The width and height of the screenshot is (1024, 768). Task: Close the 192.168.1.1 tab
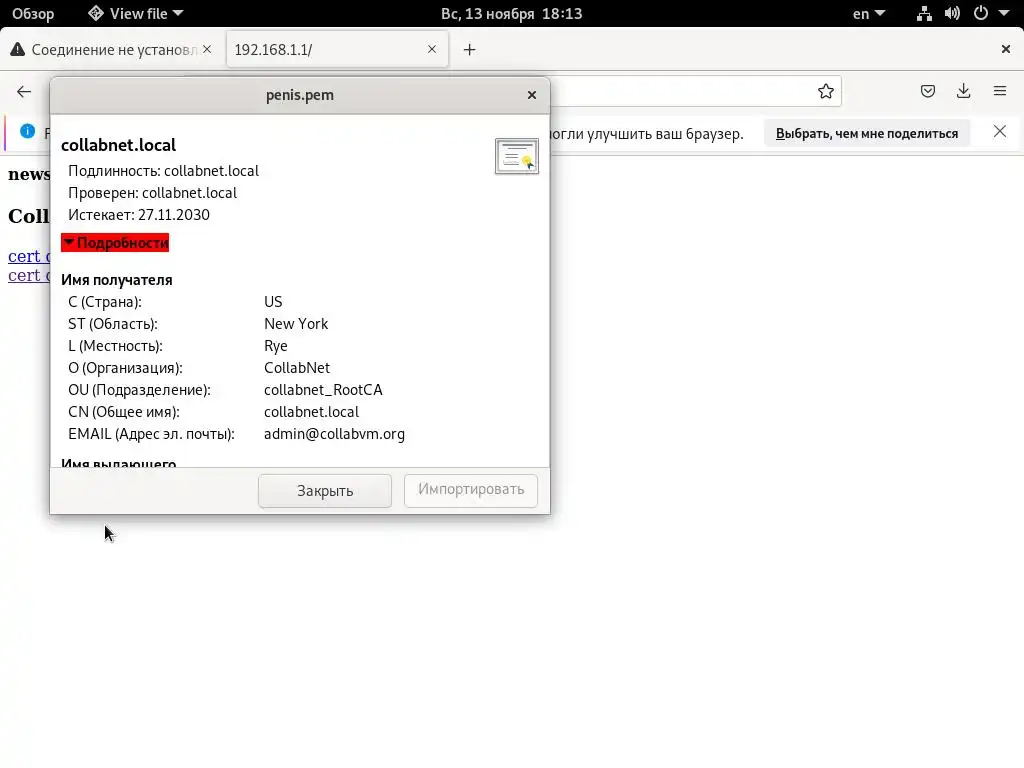click(x=432, y=49)
